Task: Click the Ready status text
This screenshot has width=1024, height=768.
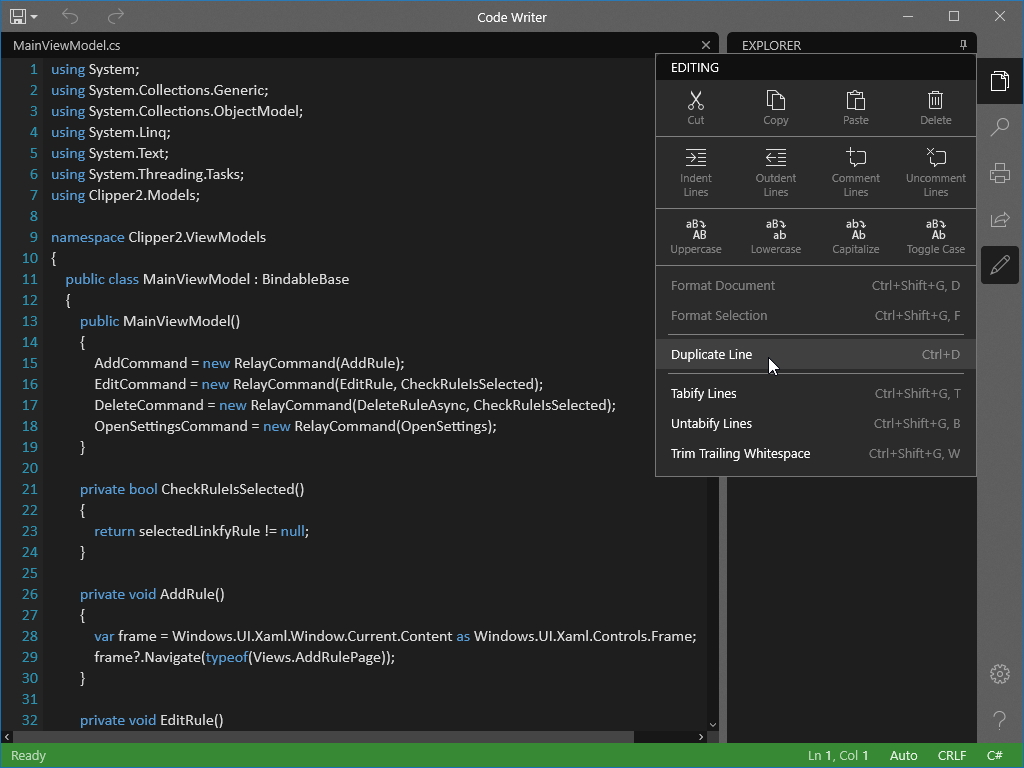Action: [28, 756]
